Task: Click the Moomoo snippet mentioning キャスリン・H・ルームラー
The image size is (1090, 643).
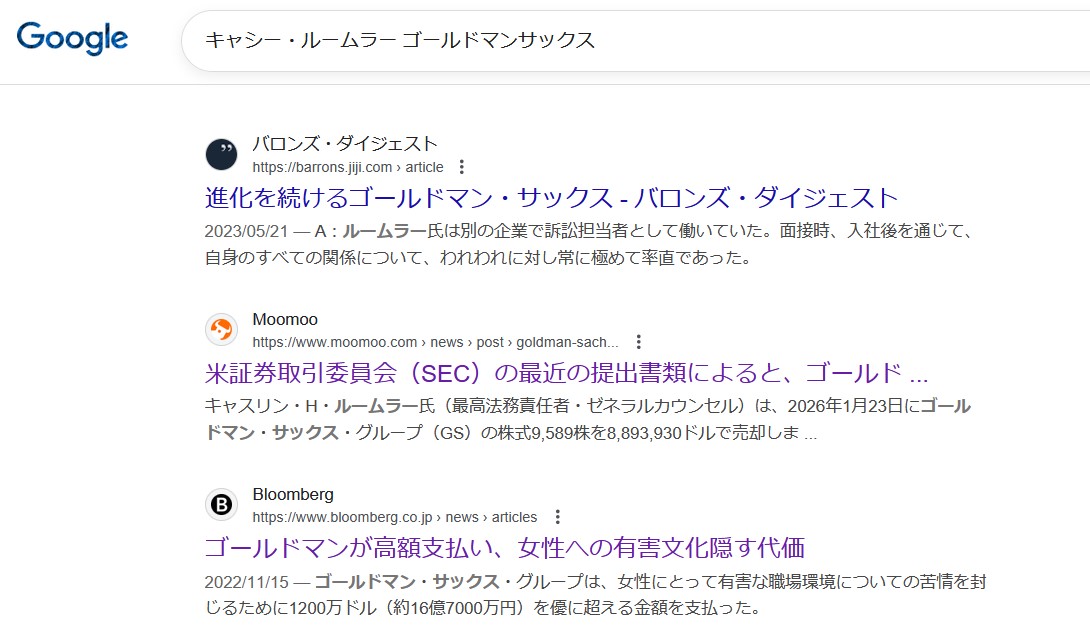Action: 588,420
